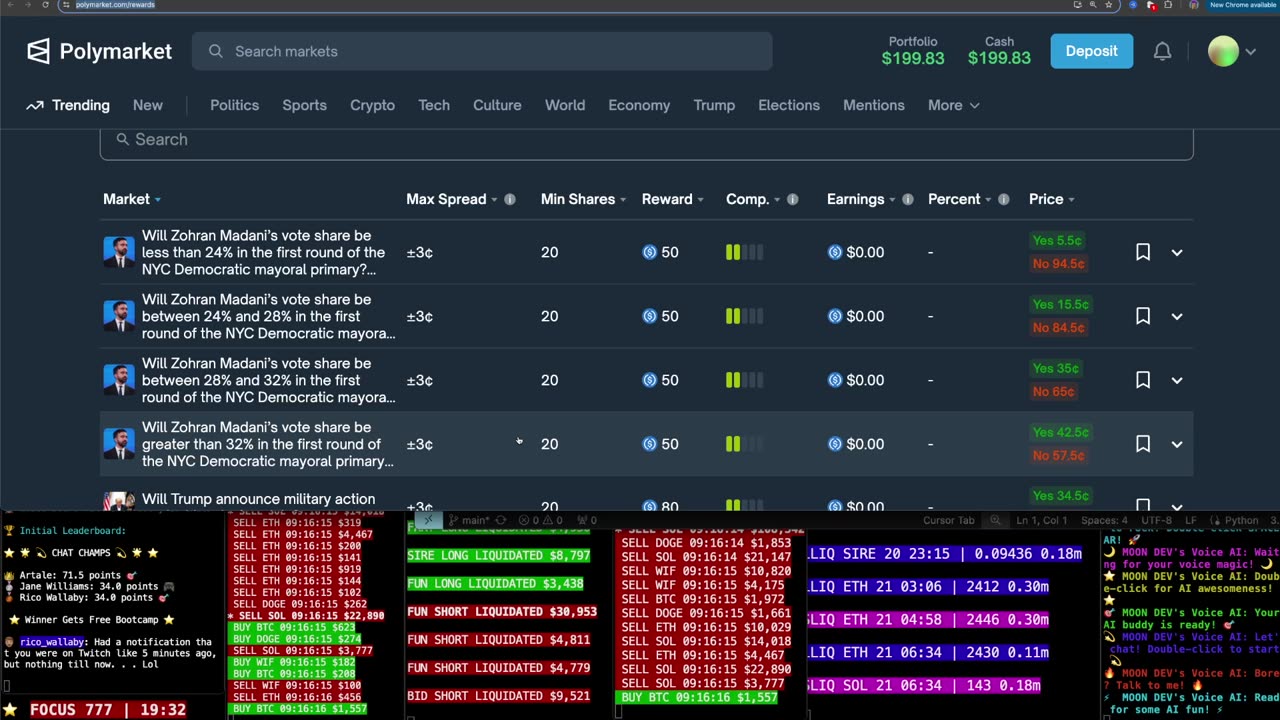Image resolution: width=1280 pixels, height=720 pixels.
Task: Click thumbnail of 'greater than 32%' market
Action: [x=119, y=444]
